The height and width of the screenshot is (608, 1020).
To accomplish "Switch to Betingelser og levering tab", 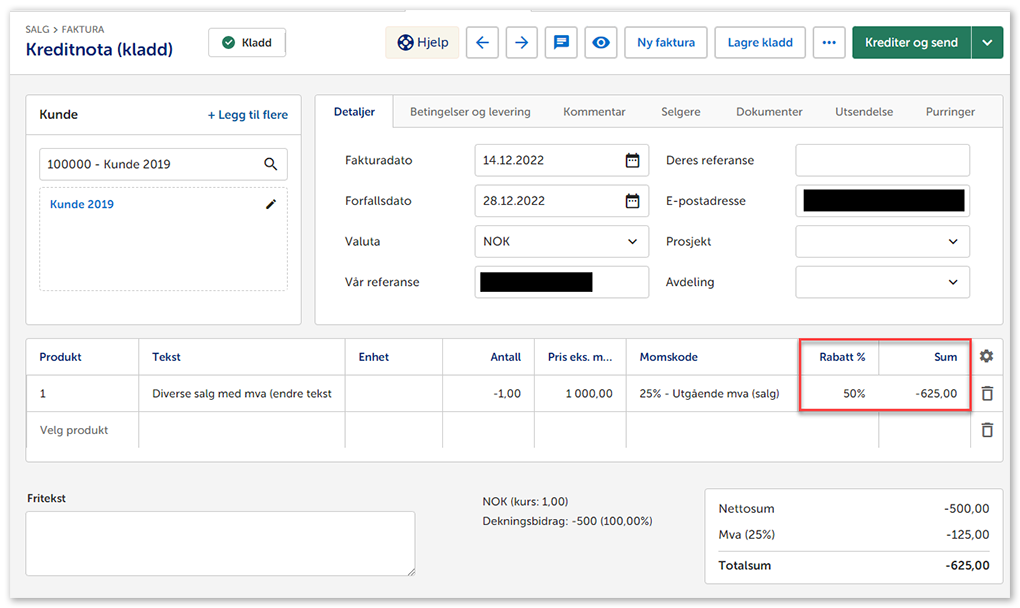I will click(470, 112).
